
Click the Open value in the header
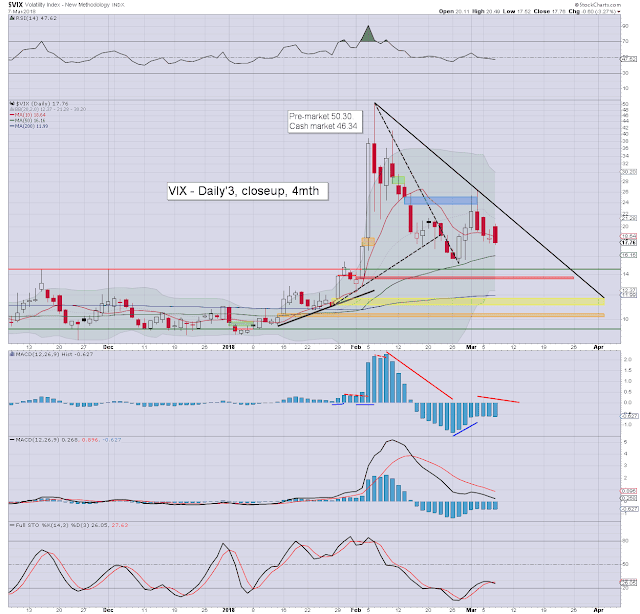click(x=460, y=11)
